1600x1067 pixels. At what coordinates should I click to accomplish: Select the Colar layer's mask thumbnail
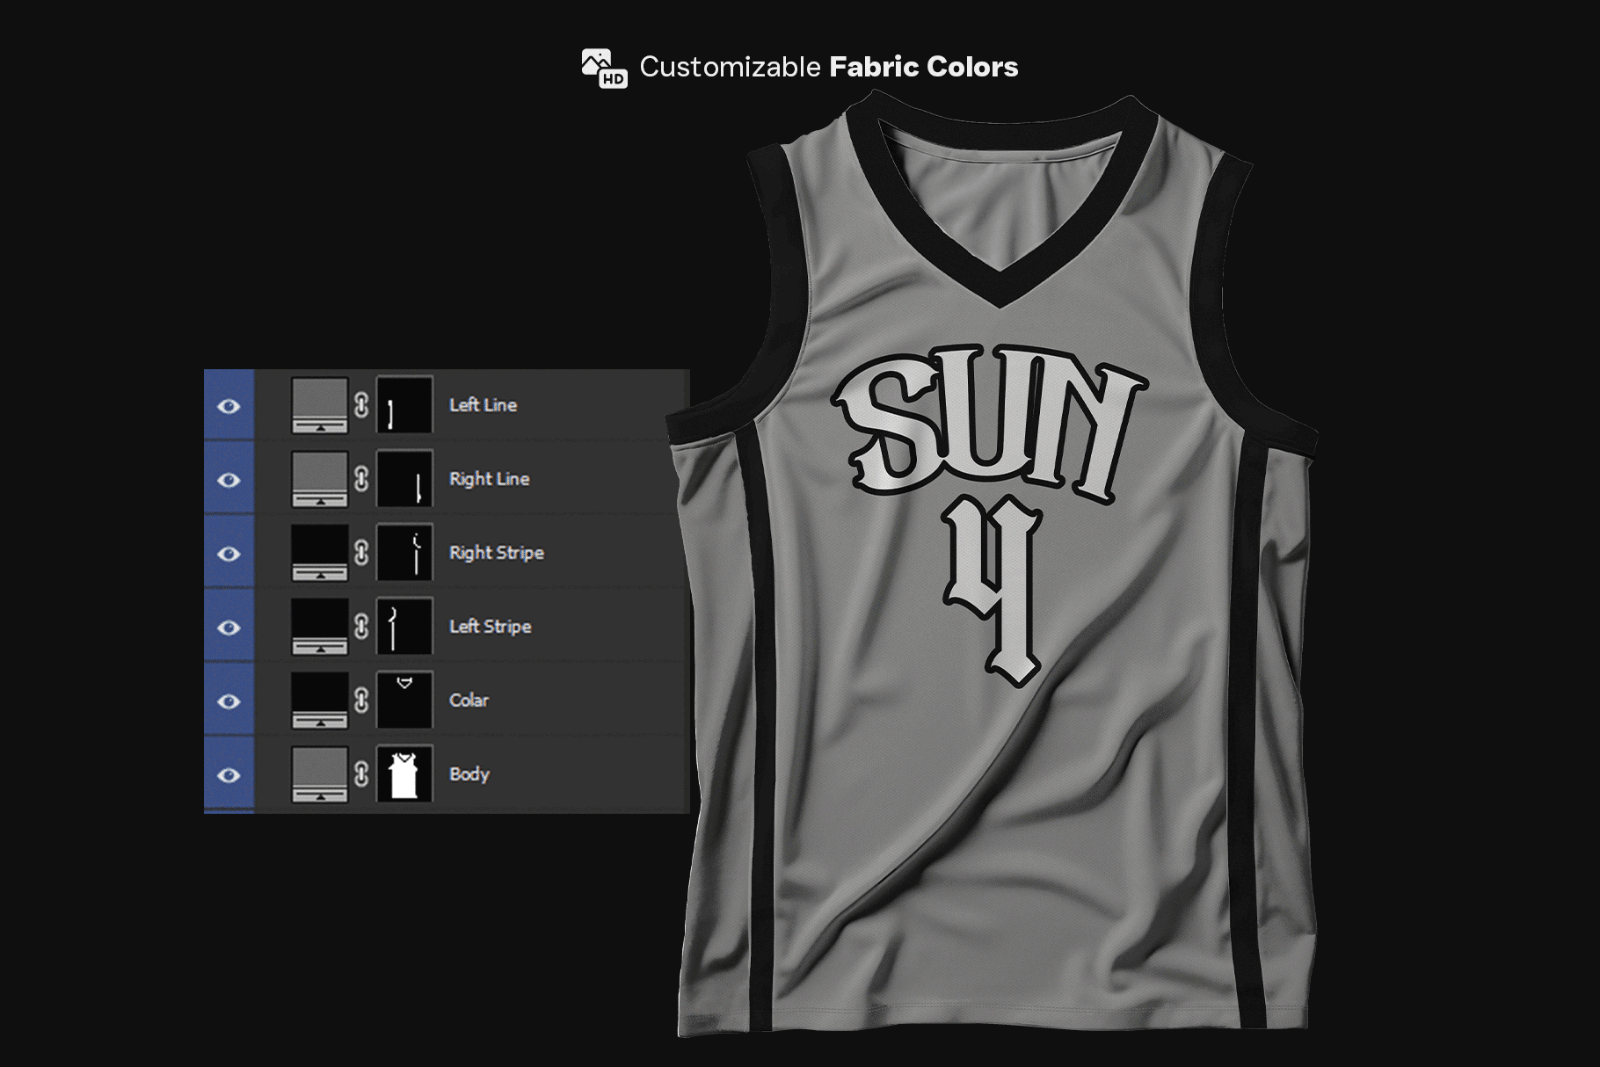[404, 700]
